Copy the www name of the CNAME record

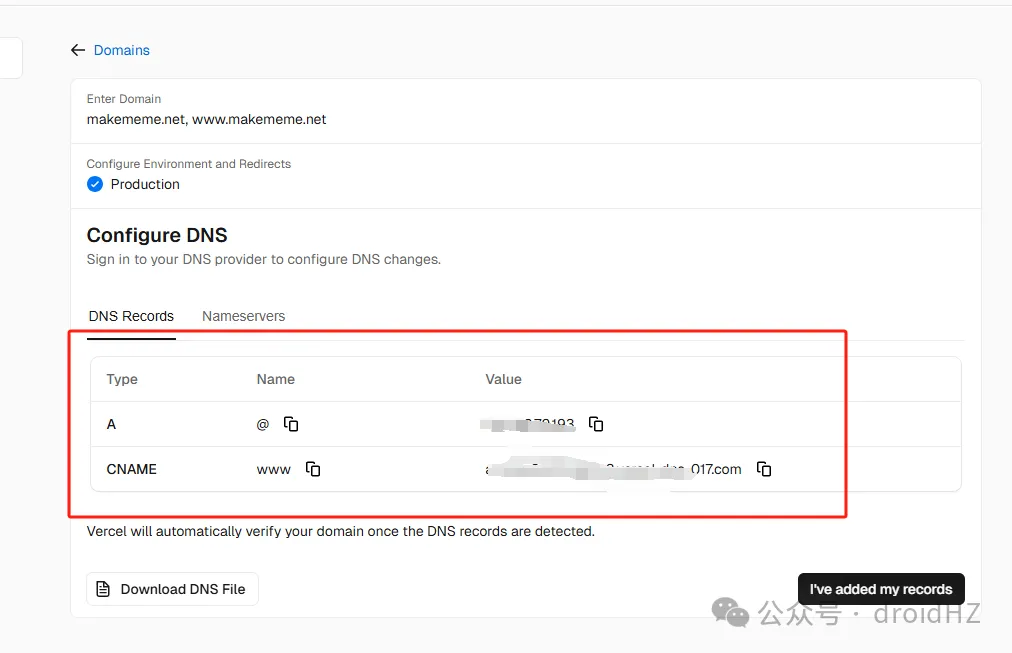tap(313, 469)
